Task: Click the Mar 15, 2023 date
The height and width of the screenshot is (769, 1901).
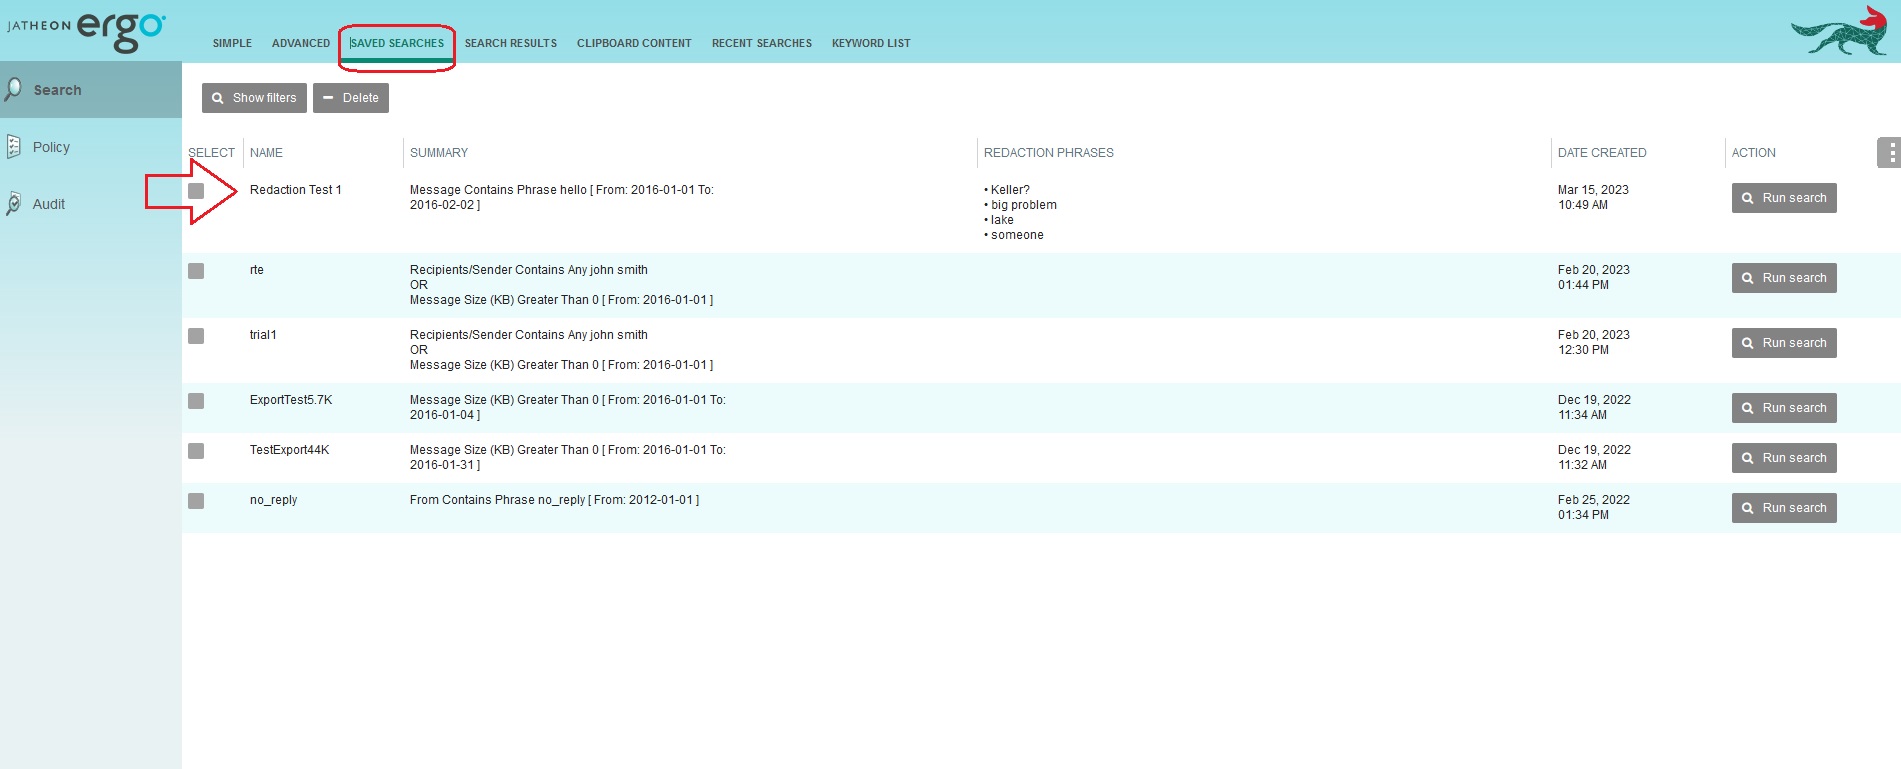Action: 1593,190
